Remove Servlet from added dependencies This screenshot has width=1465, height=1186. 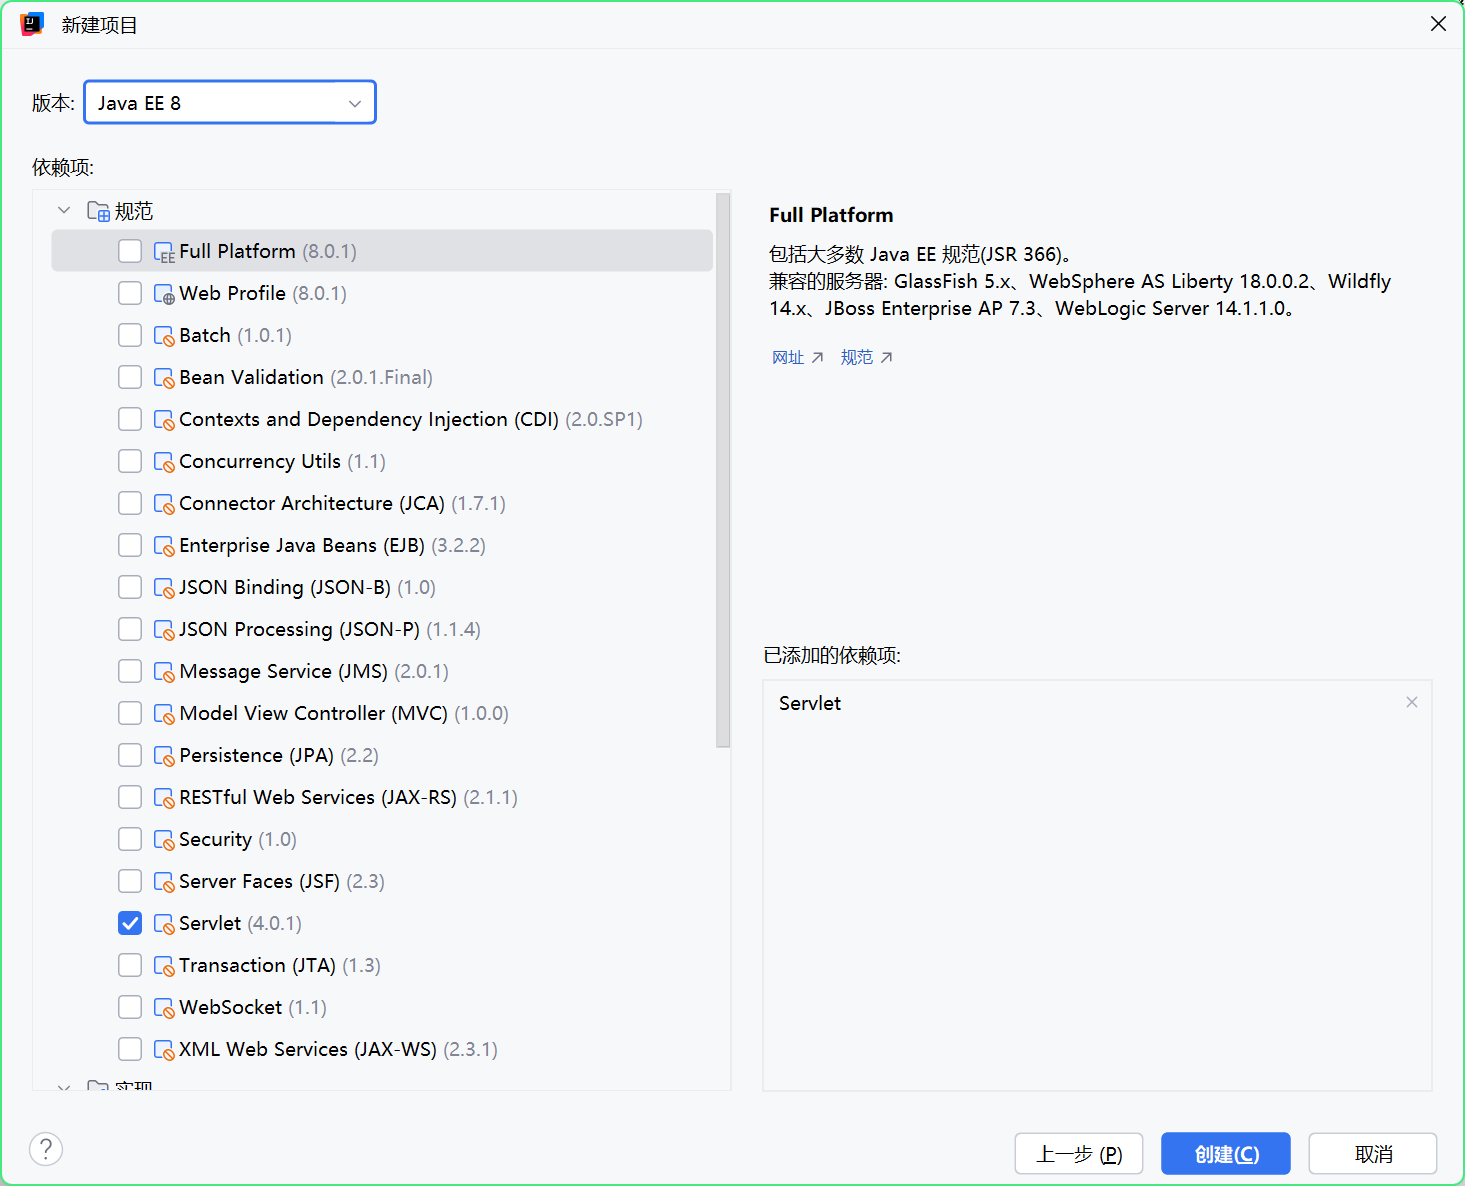pos(1411,702)
